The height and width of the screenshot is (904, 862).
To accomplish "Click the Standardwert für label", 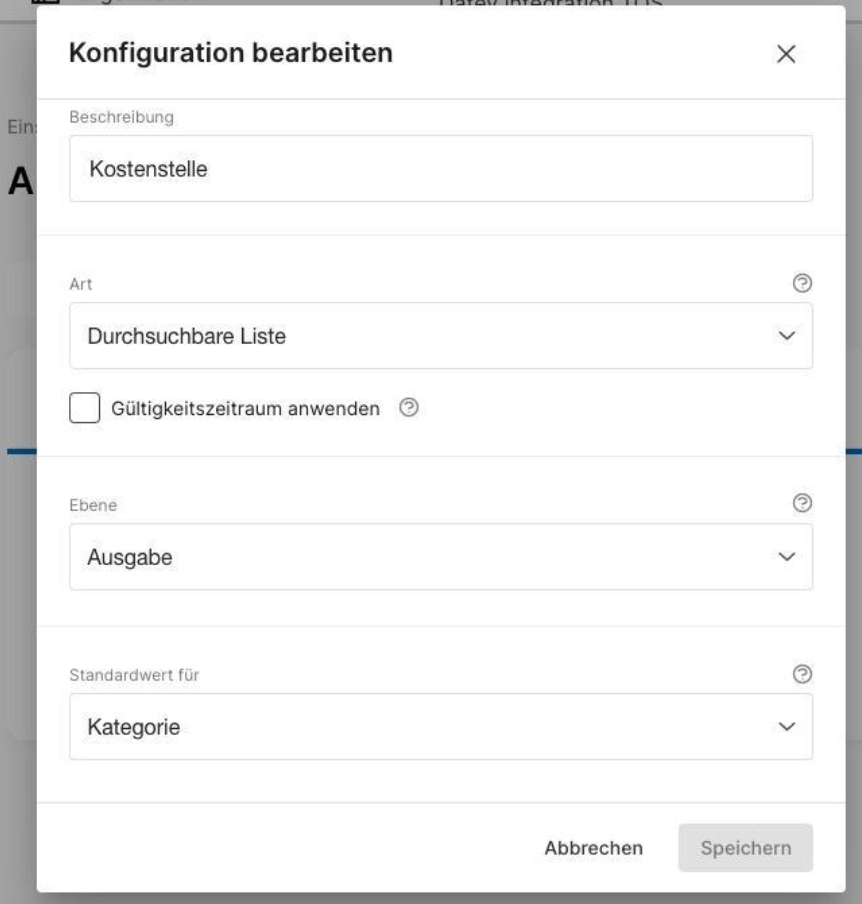I will (x=134, y=675).
